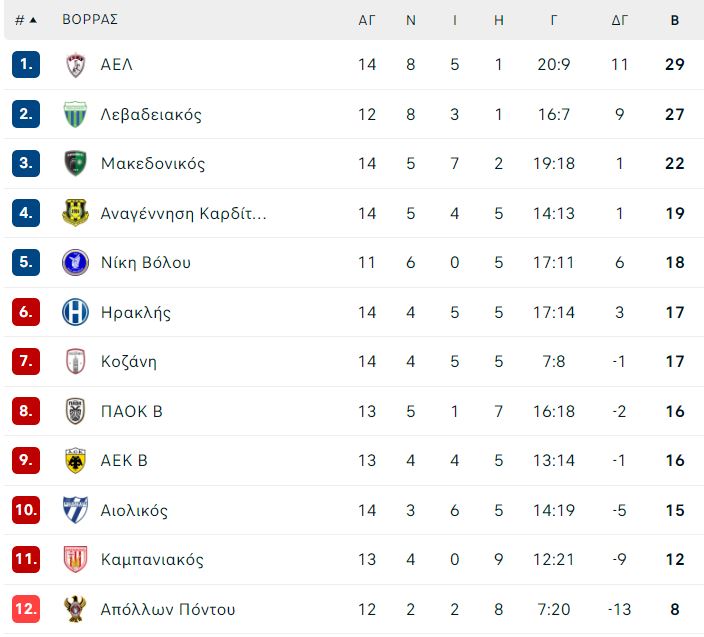Image resolution: width=704 pixels, height=637 pixels.
Task: Click the Απόλλων Πόντου eagle logo
Action: click(x=75, y=609)
